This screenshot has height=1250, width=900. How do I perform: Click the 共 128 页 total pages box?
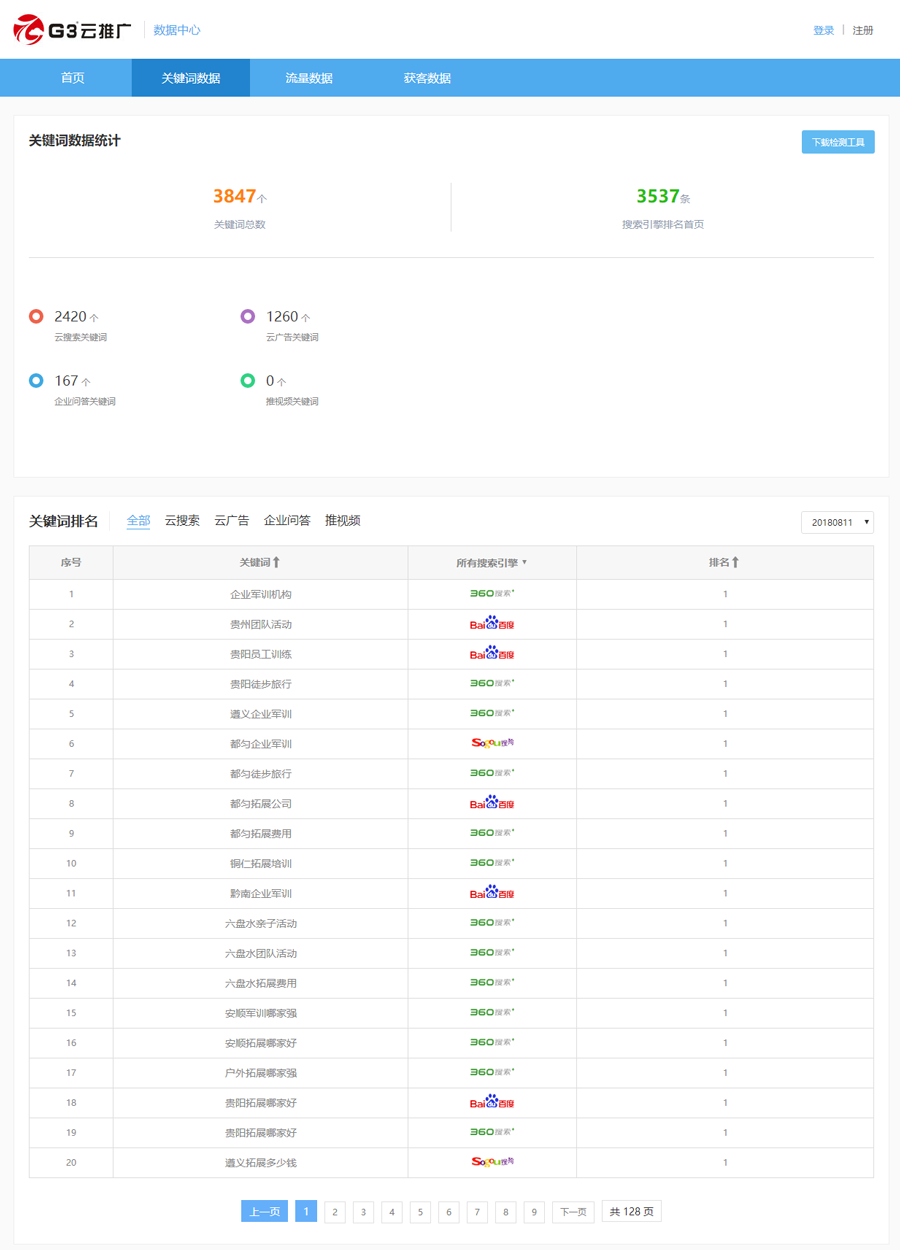tap(632, 1212)
